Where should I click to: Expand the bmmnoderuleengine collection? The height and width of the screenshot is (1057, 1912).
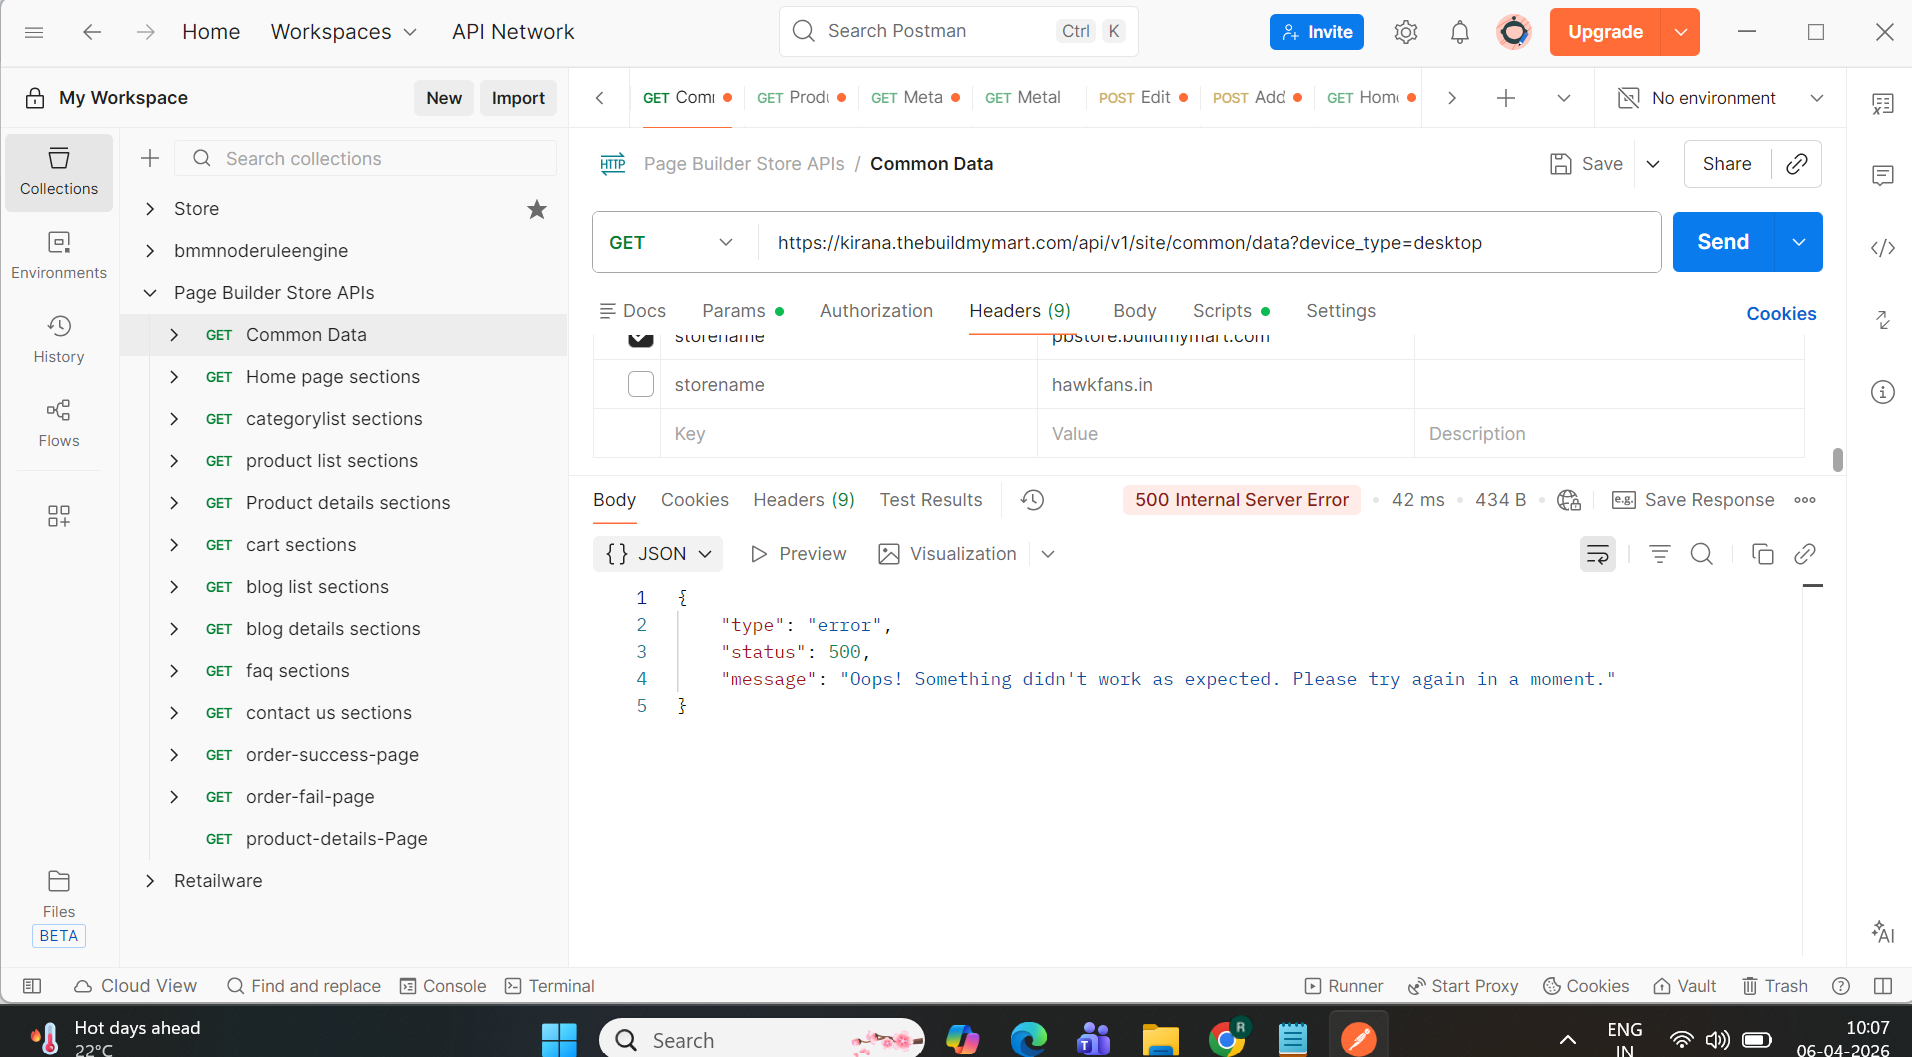[150, 251]
